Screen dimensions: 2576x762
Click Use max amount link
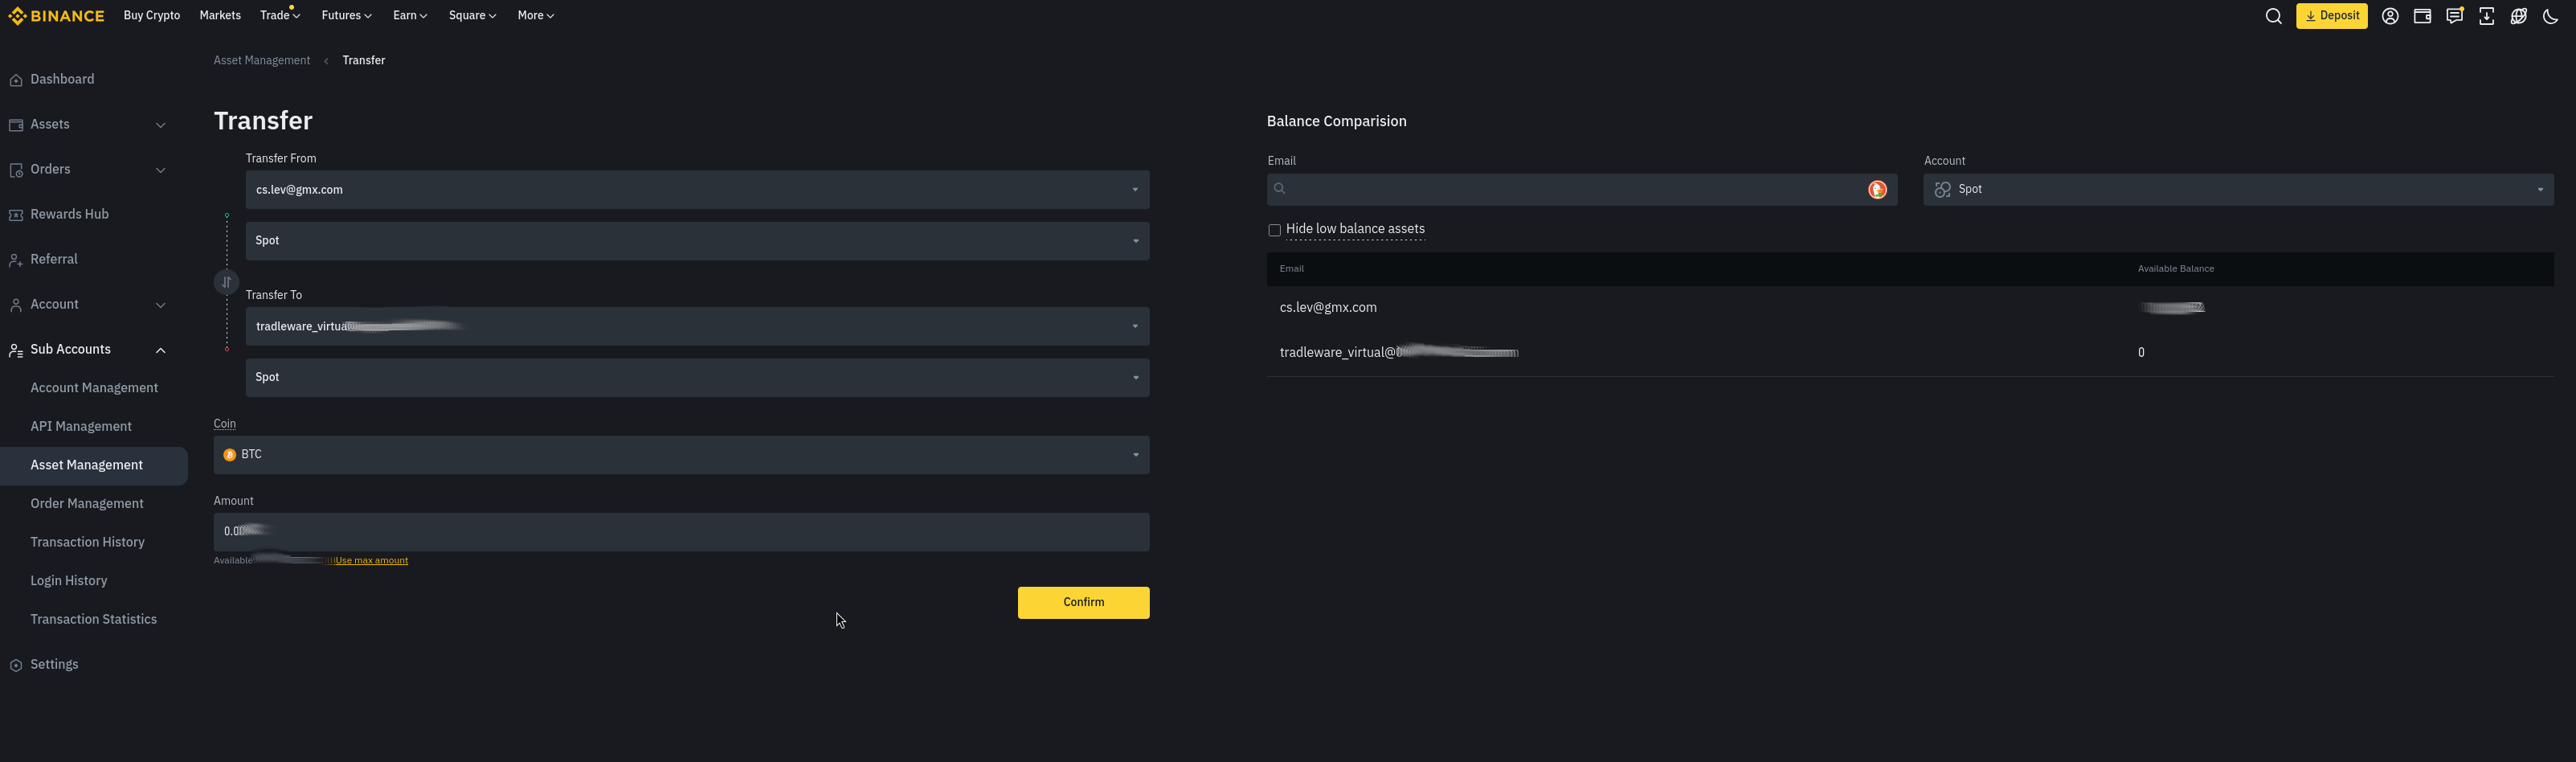coord(371,561)
